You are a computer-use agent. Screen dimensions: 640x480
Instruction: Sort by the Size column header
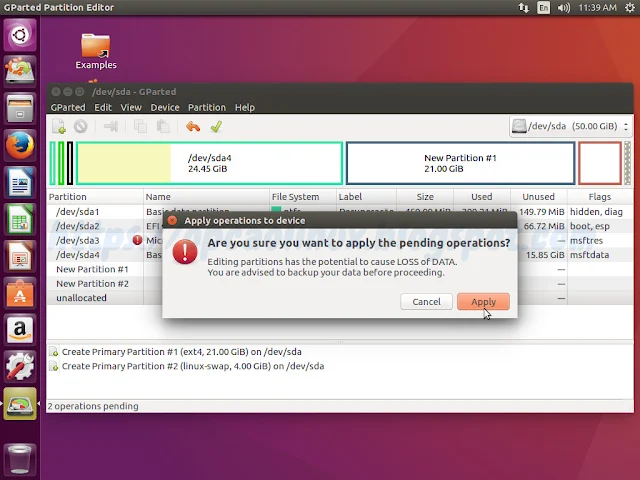425,197
